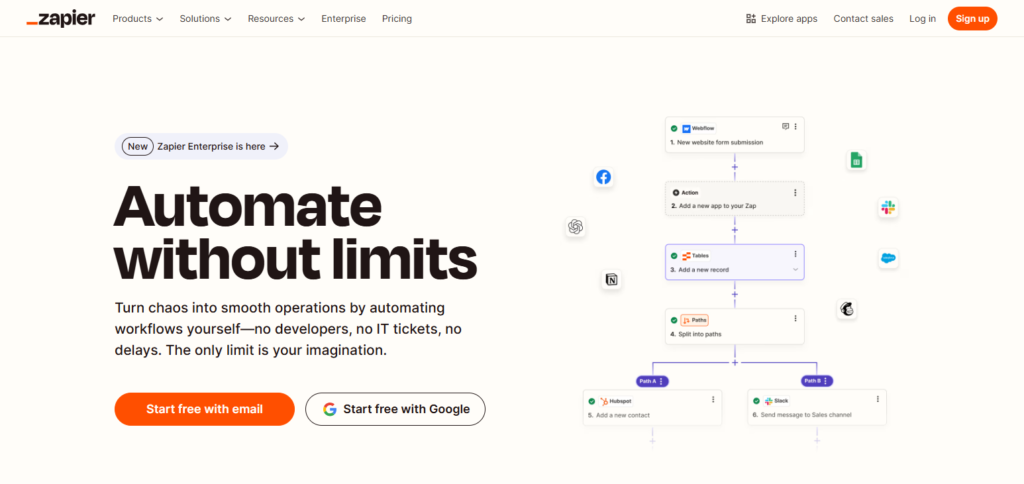1024x484 pixels.
Task: Click the OpenAI ChatGPT icon
Action: coord(575,227)
